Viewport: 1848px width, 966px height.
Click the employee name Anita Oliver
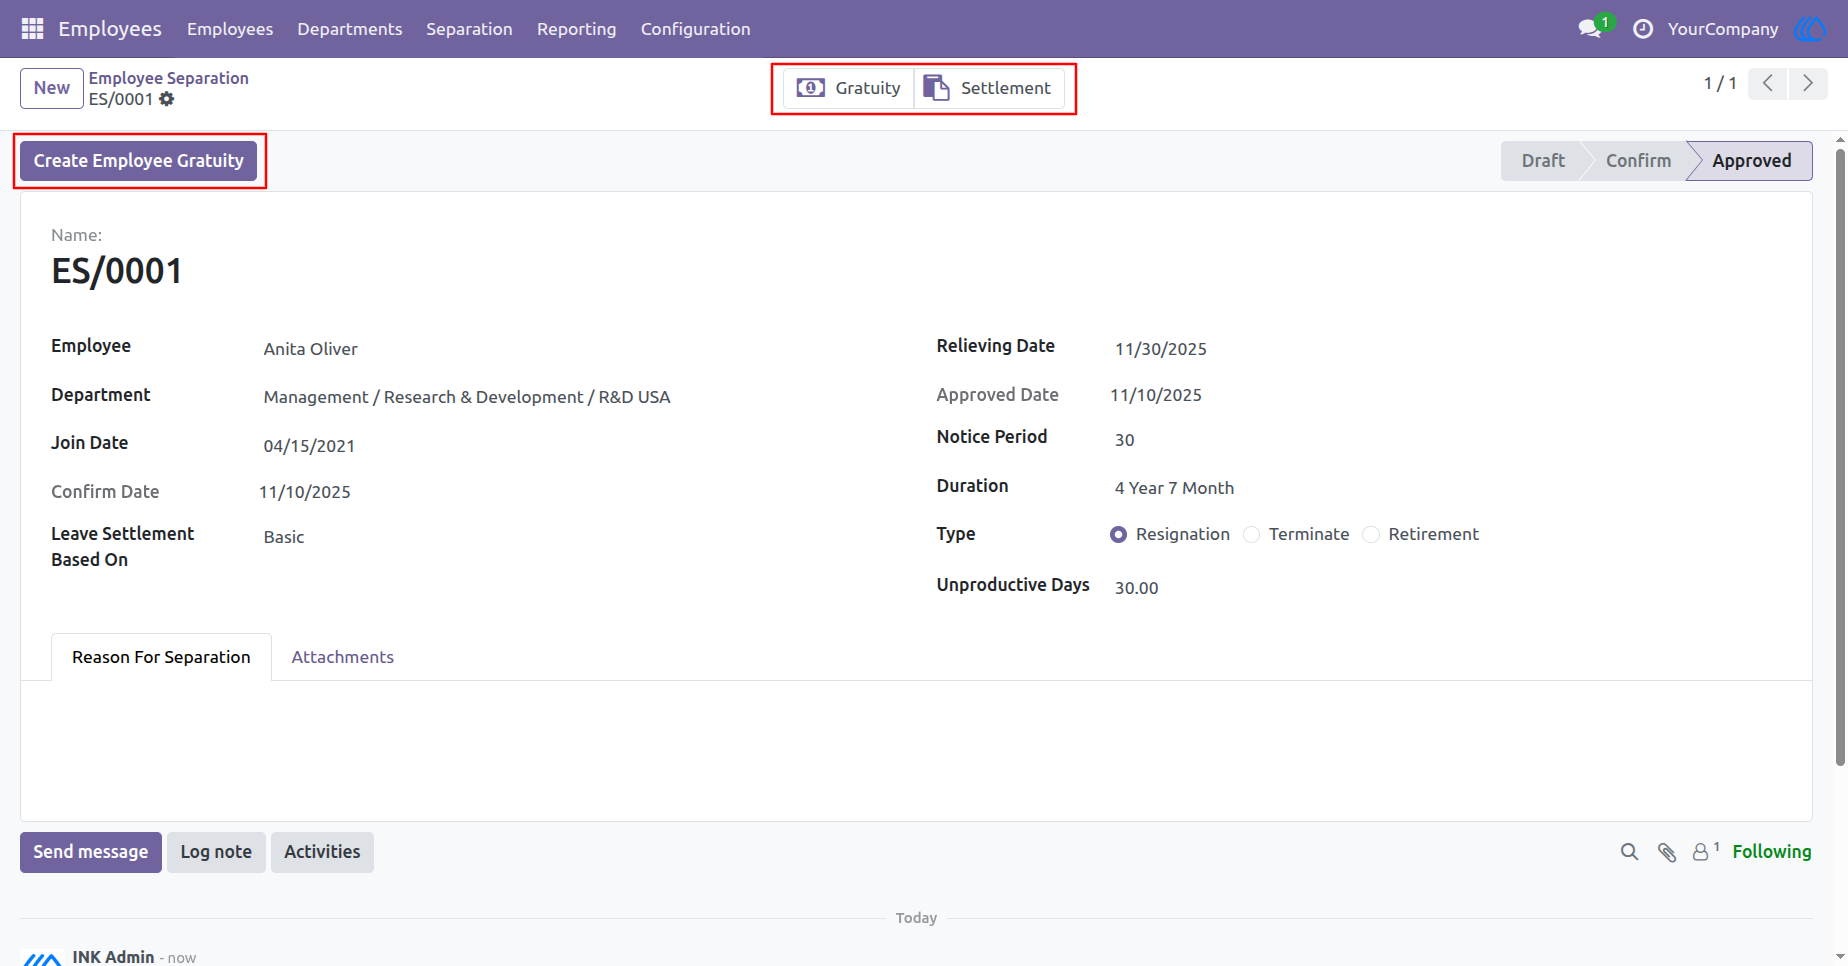pos(310,349)
